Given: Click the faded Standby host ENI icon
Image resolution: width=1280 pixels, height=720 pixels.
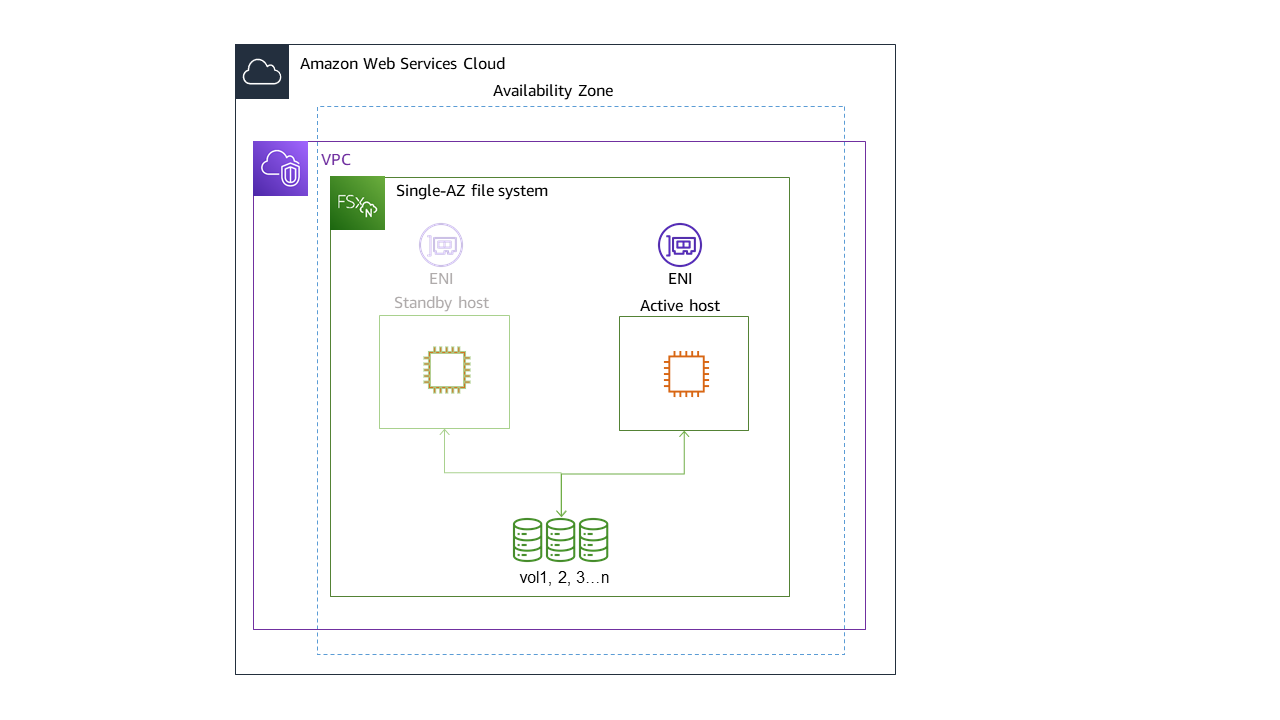Looking at the screenshot, I should coord(441,245).
